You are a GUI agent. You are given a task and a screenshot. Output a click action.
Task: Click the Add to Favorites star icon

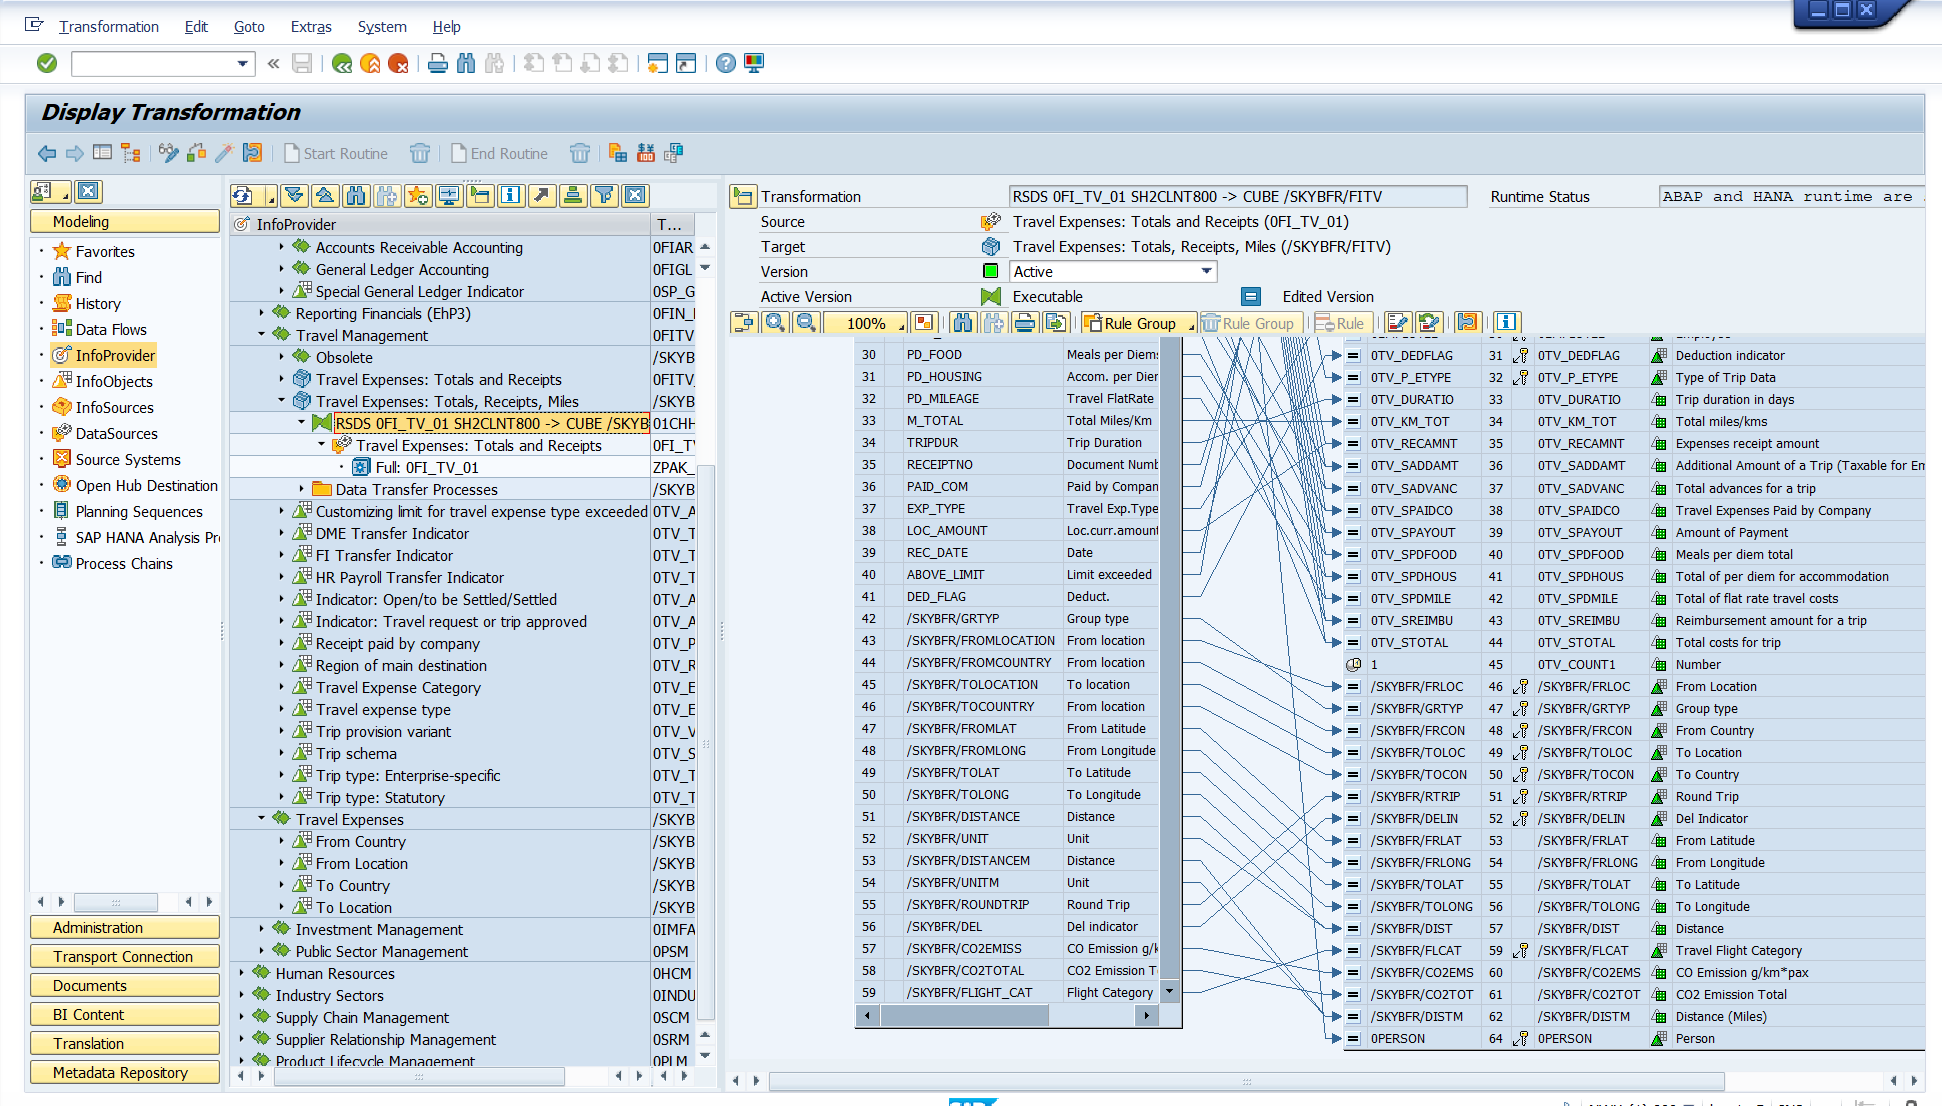pyautogui.click(x=418, y=196)
